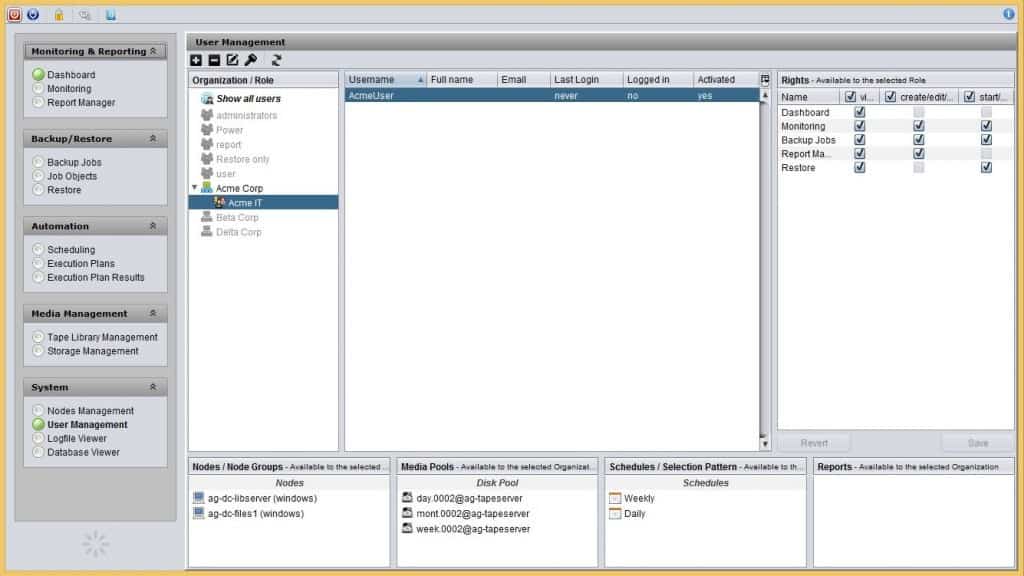Image resolution: width=1024 pixels, height=576 pixels.
Task: Collapse the Media Management sidebar section
Action: 153,314
